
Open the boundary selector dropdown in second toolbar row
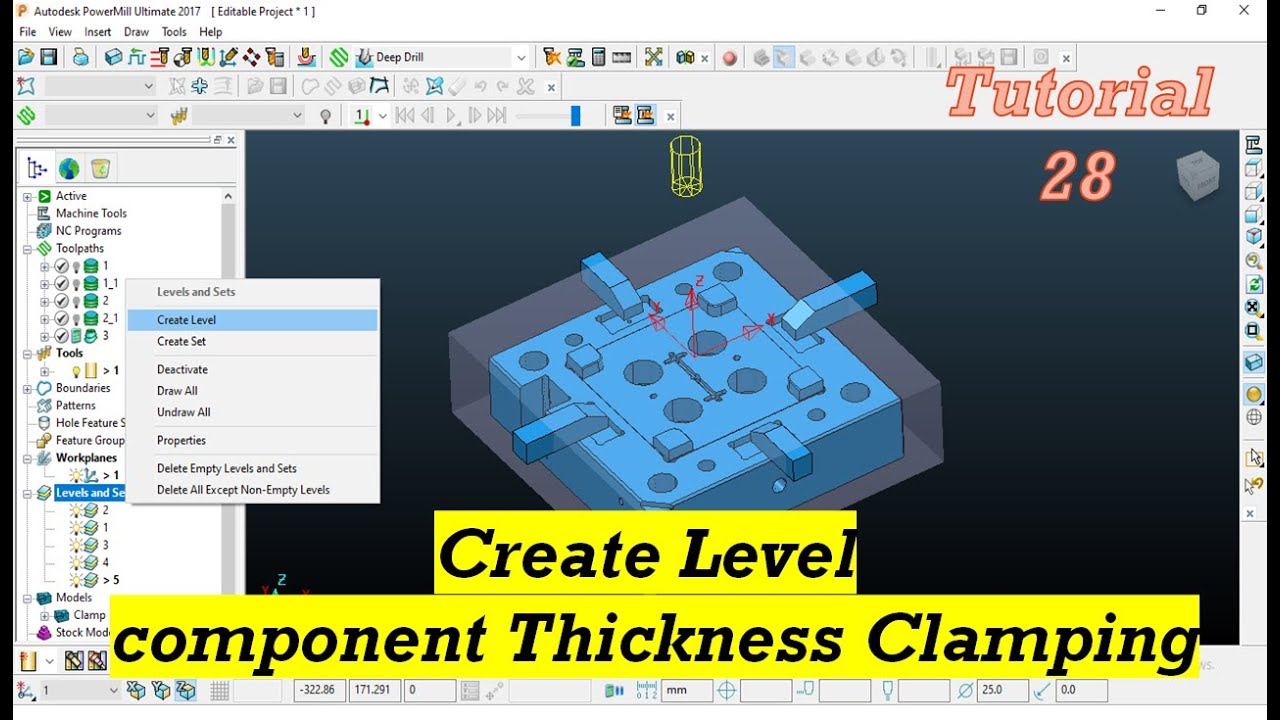click(x=149, y=86)
